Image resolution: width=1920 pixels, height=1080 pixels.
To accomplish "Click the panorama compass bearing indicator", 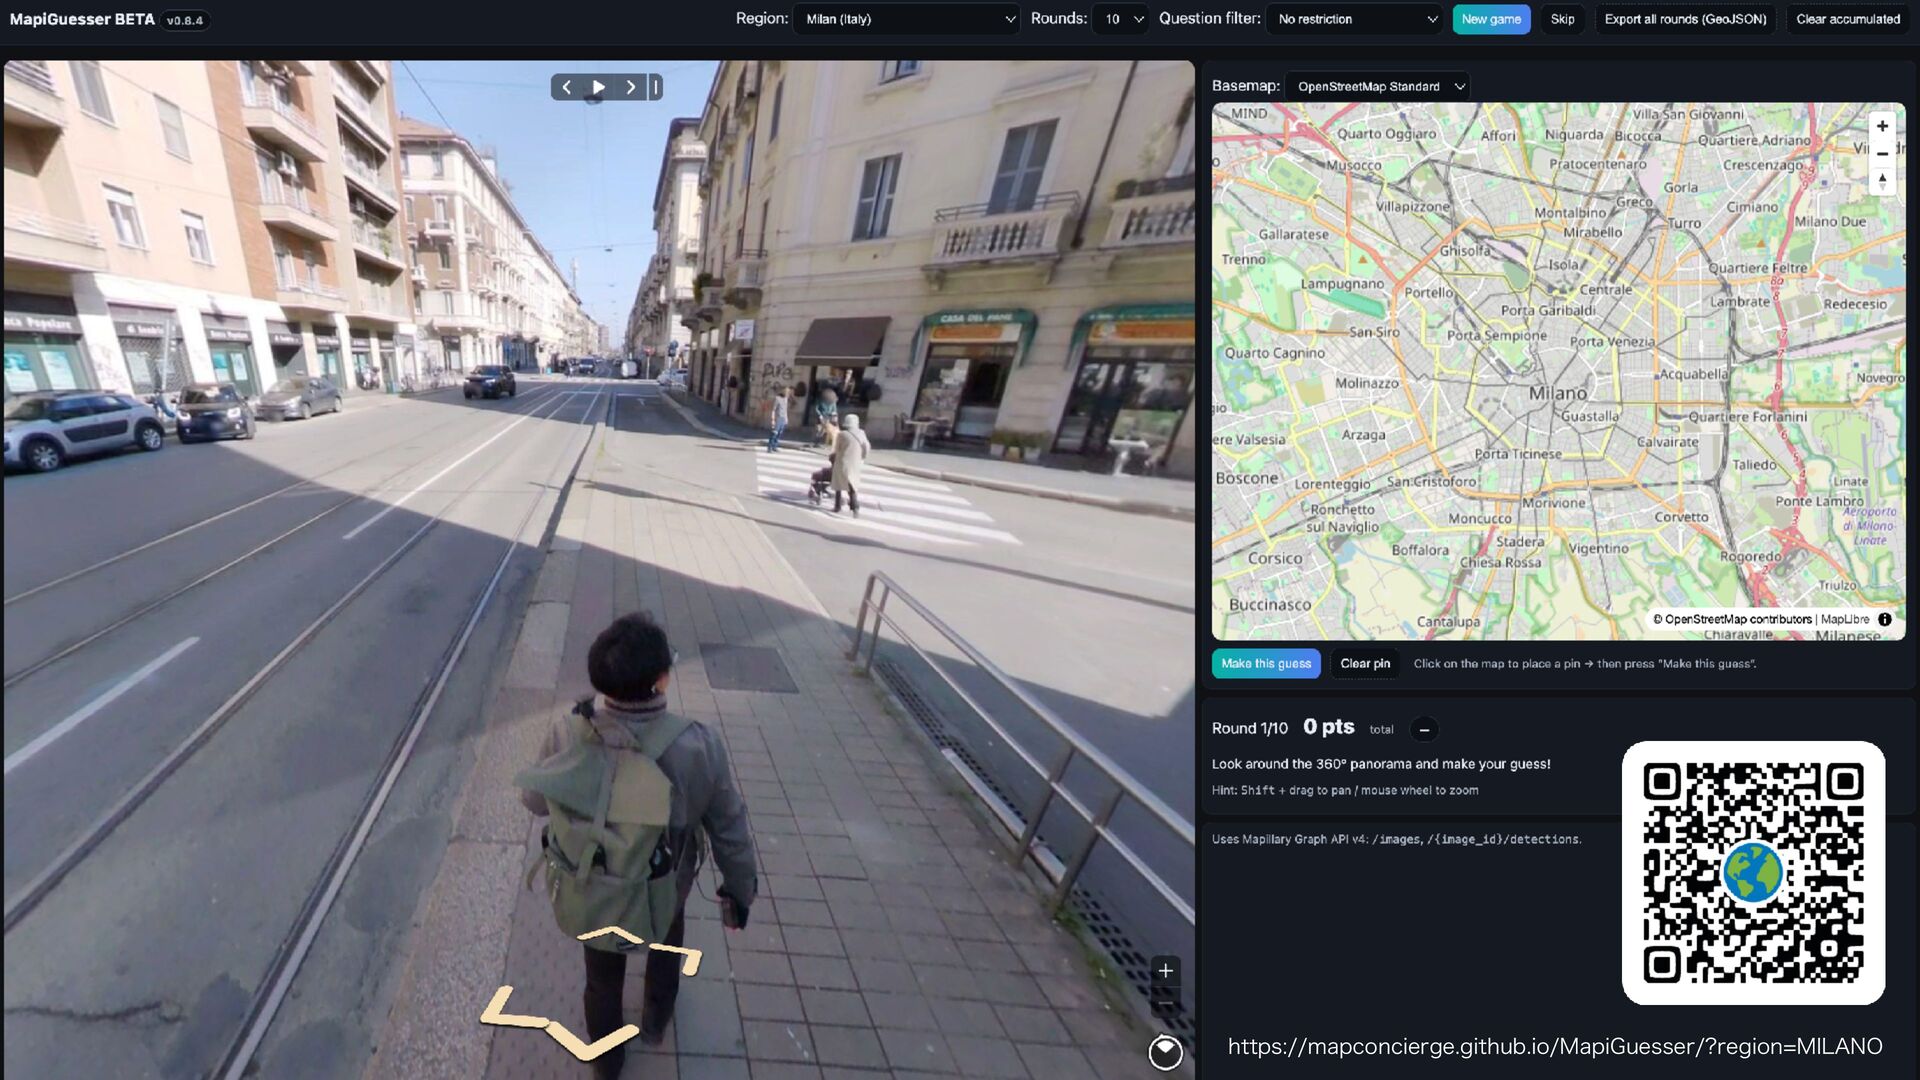I will tap(1165, 1052).
